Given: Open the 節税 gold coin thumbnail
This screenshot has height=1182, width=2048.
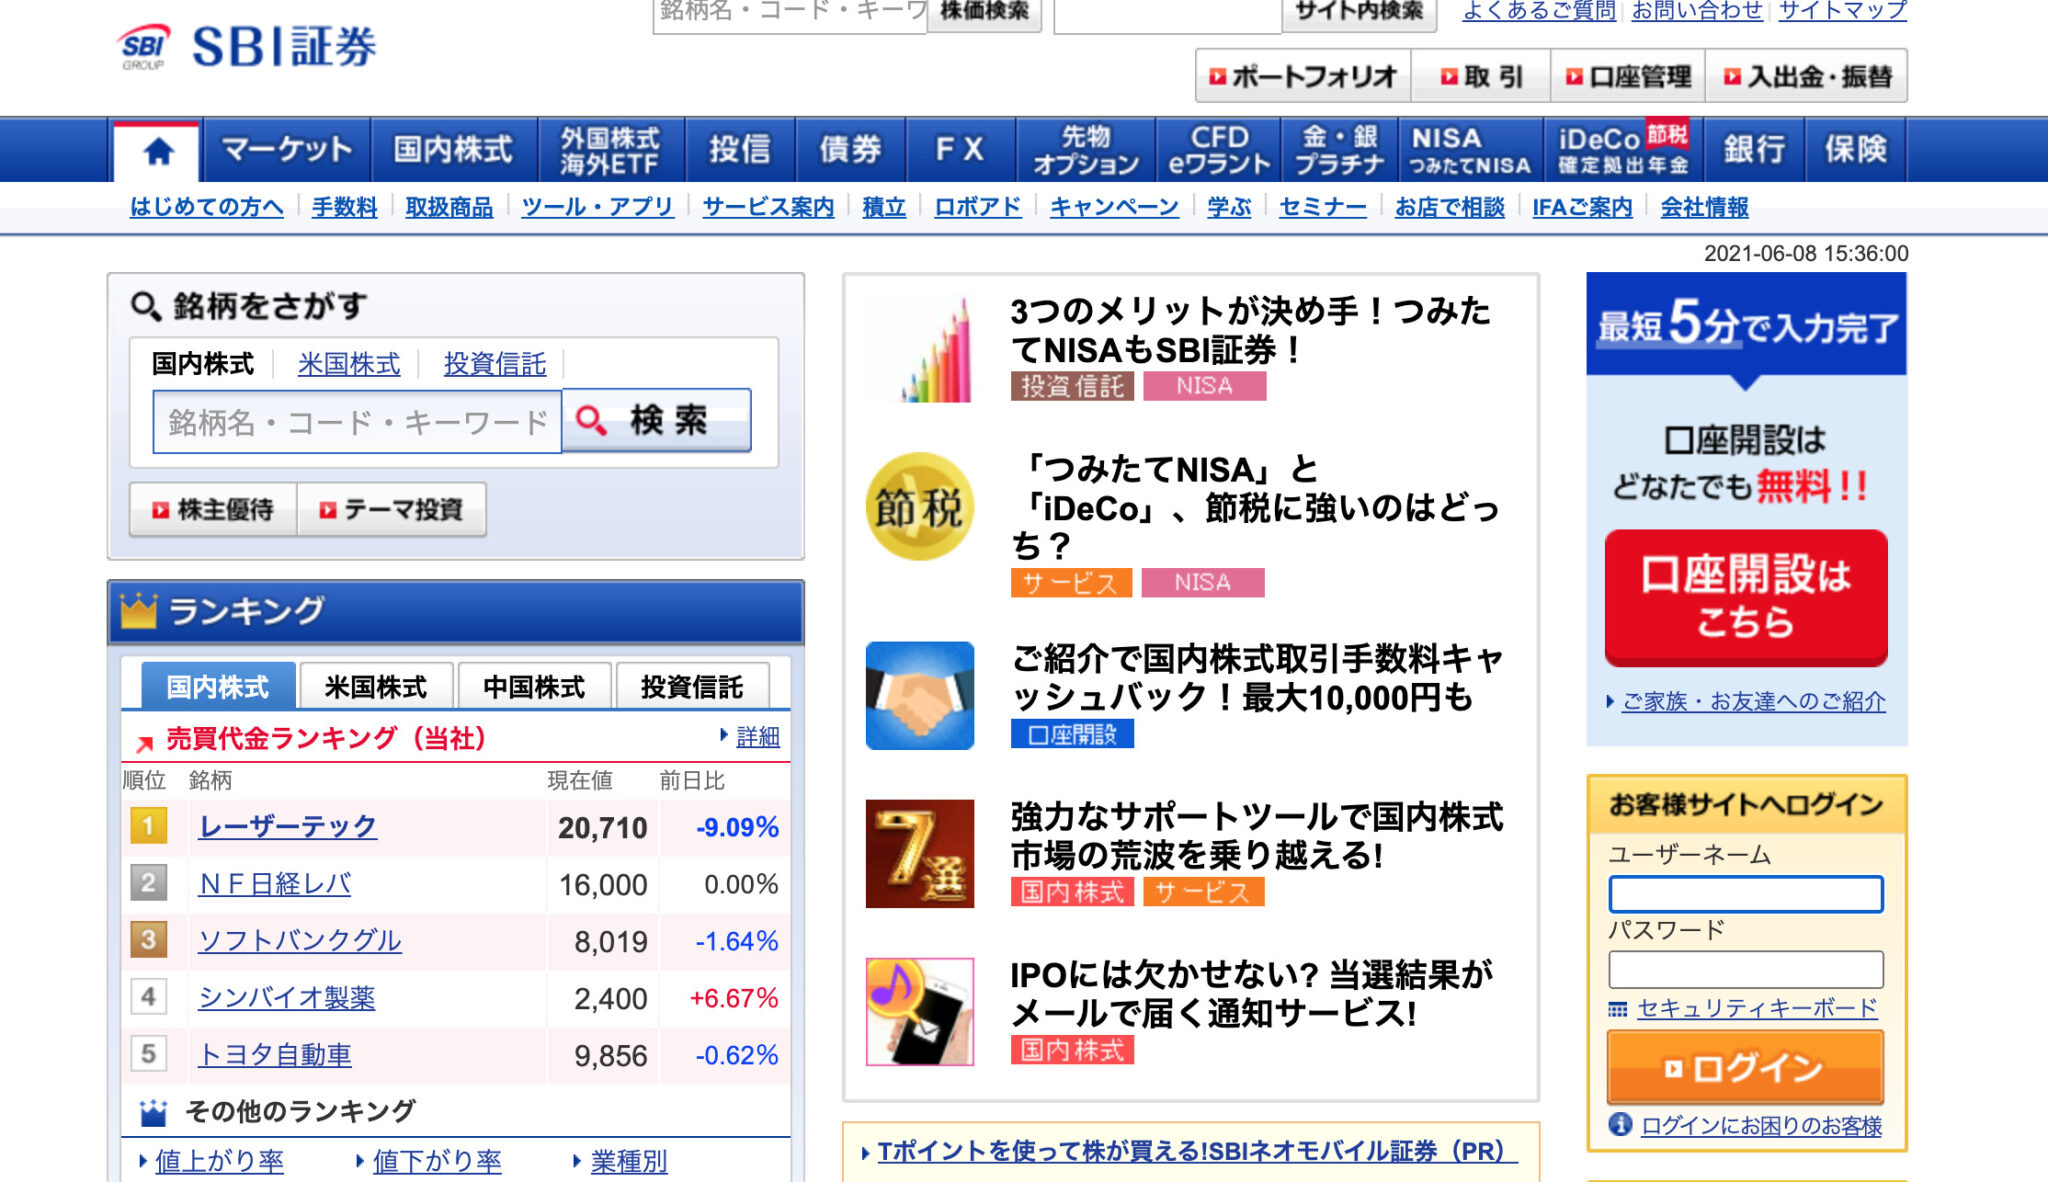Looking at the screenshot, I should click(920, 506).
